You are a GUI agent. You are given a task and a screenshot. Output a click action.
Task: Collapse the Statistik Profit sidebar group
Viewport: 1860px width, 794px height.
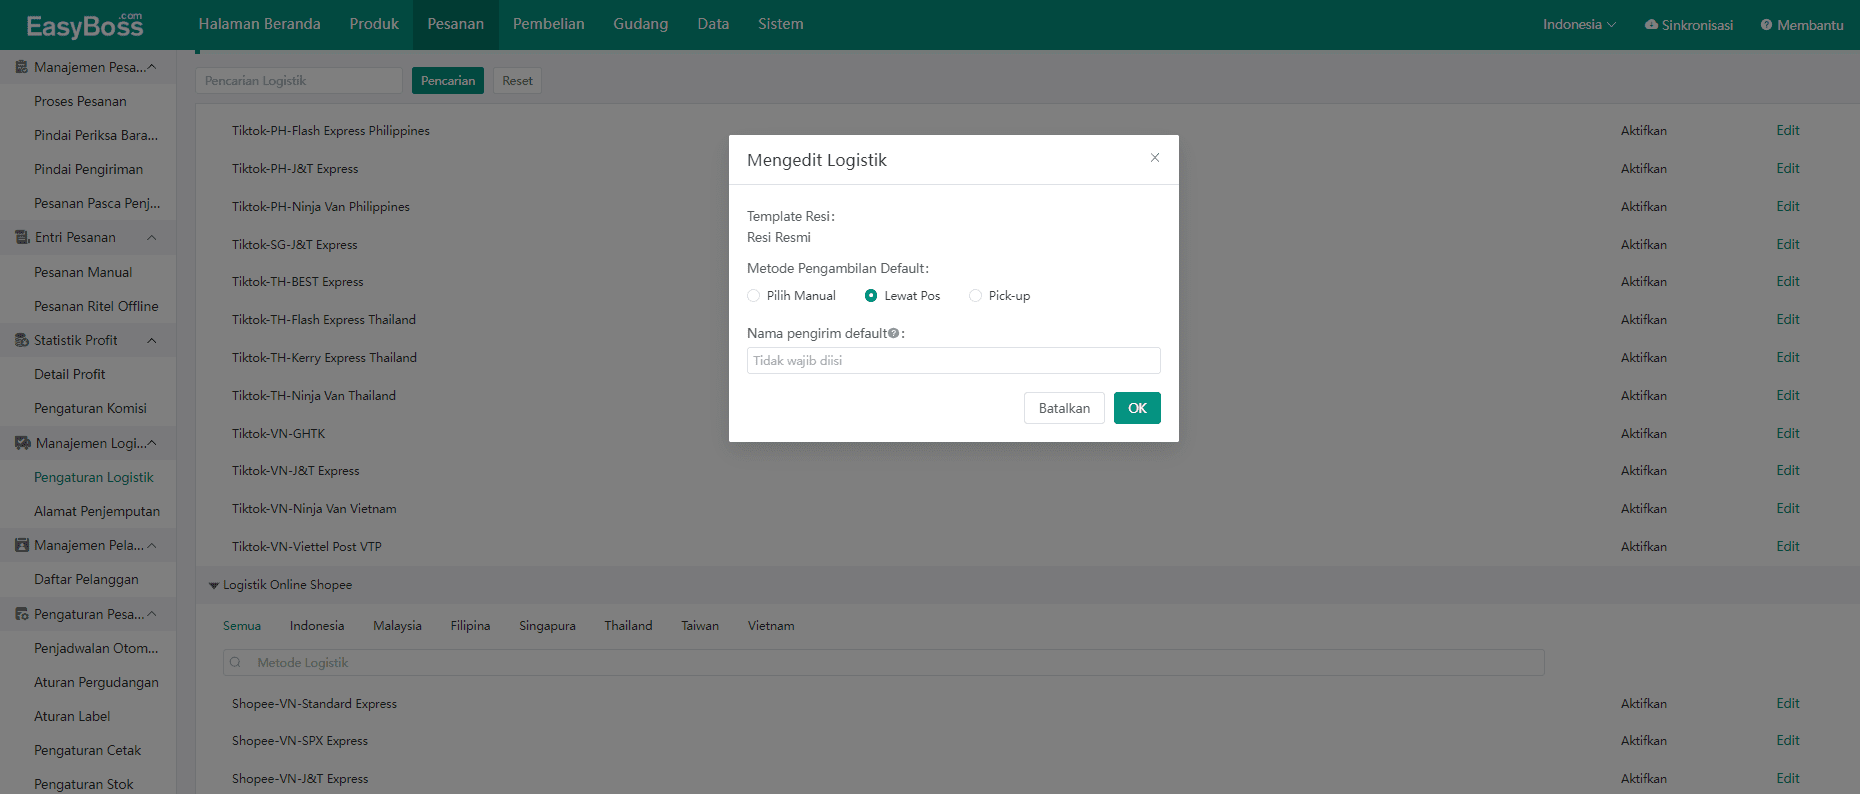click(152, 340)
